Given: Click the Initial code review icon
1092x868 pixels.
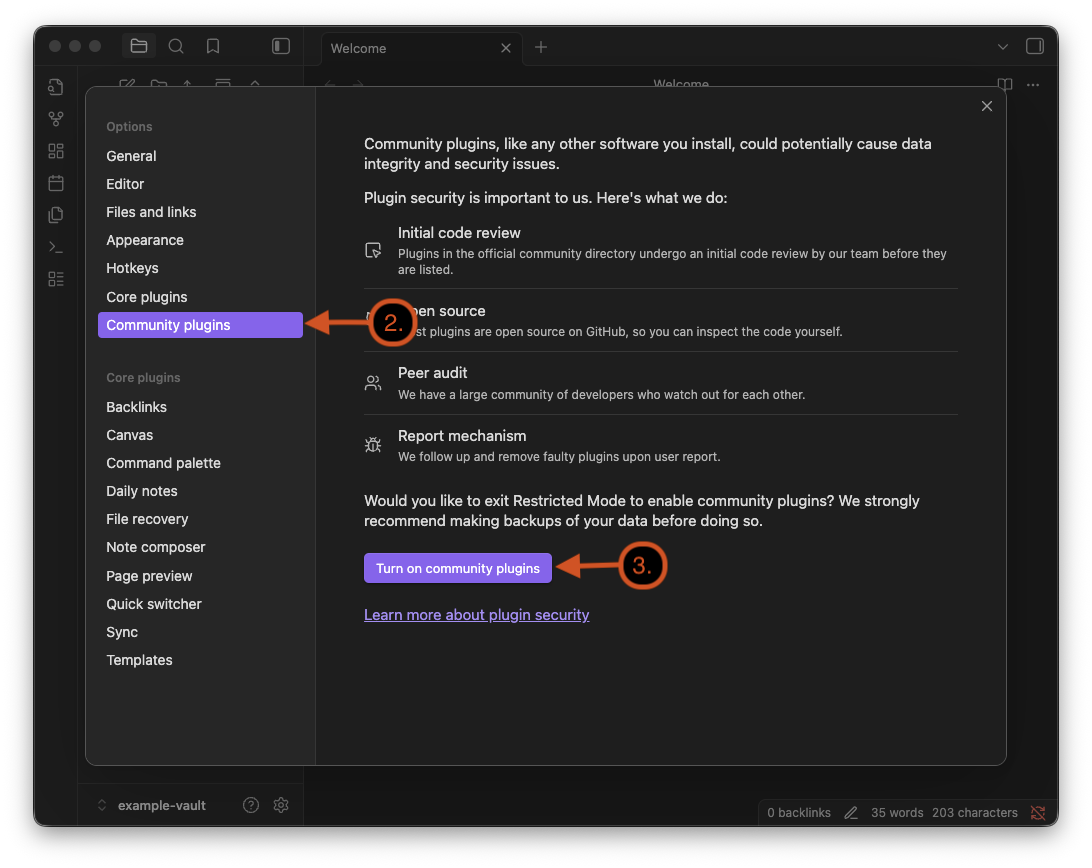Looking at the screenshot, I should pyautogui.click(x=373, y=250).
